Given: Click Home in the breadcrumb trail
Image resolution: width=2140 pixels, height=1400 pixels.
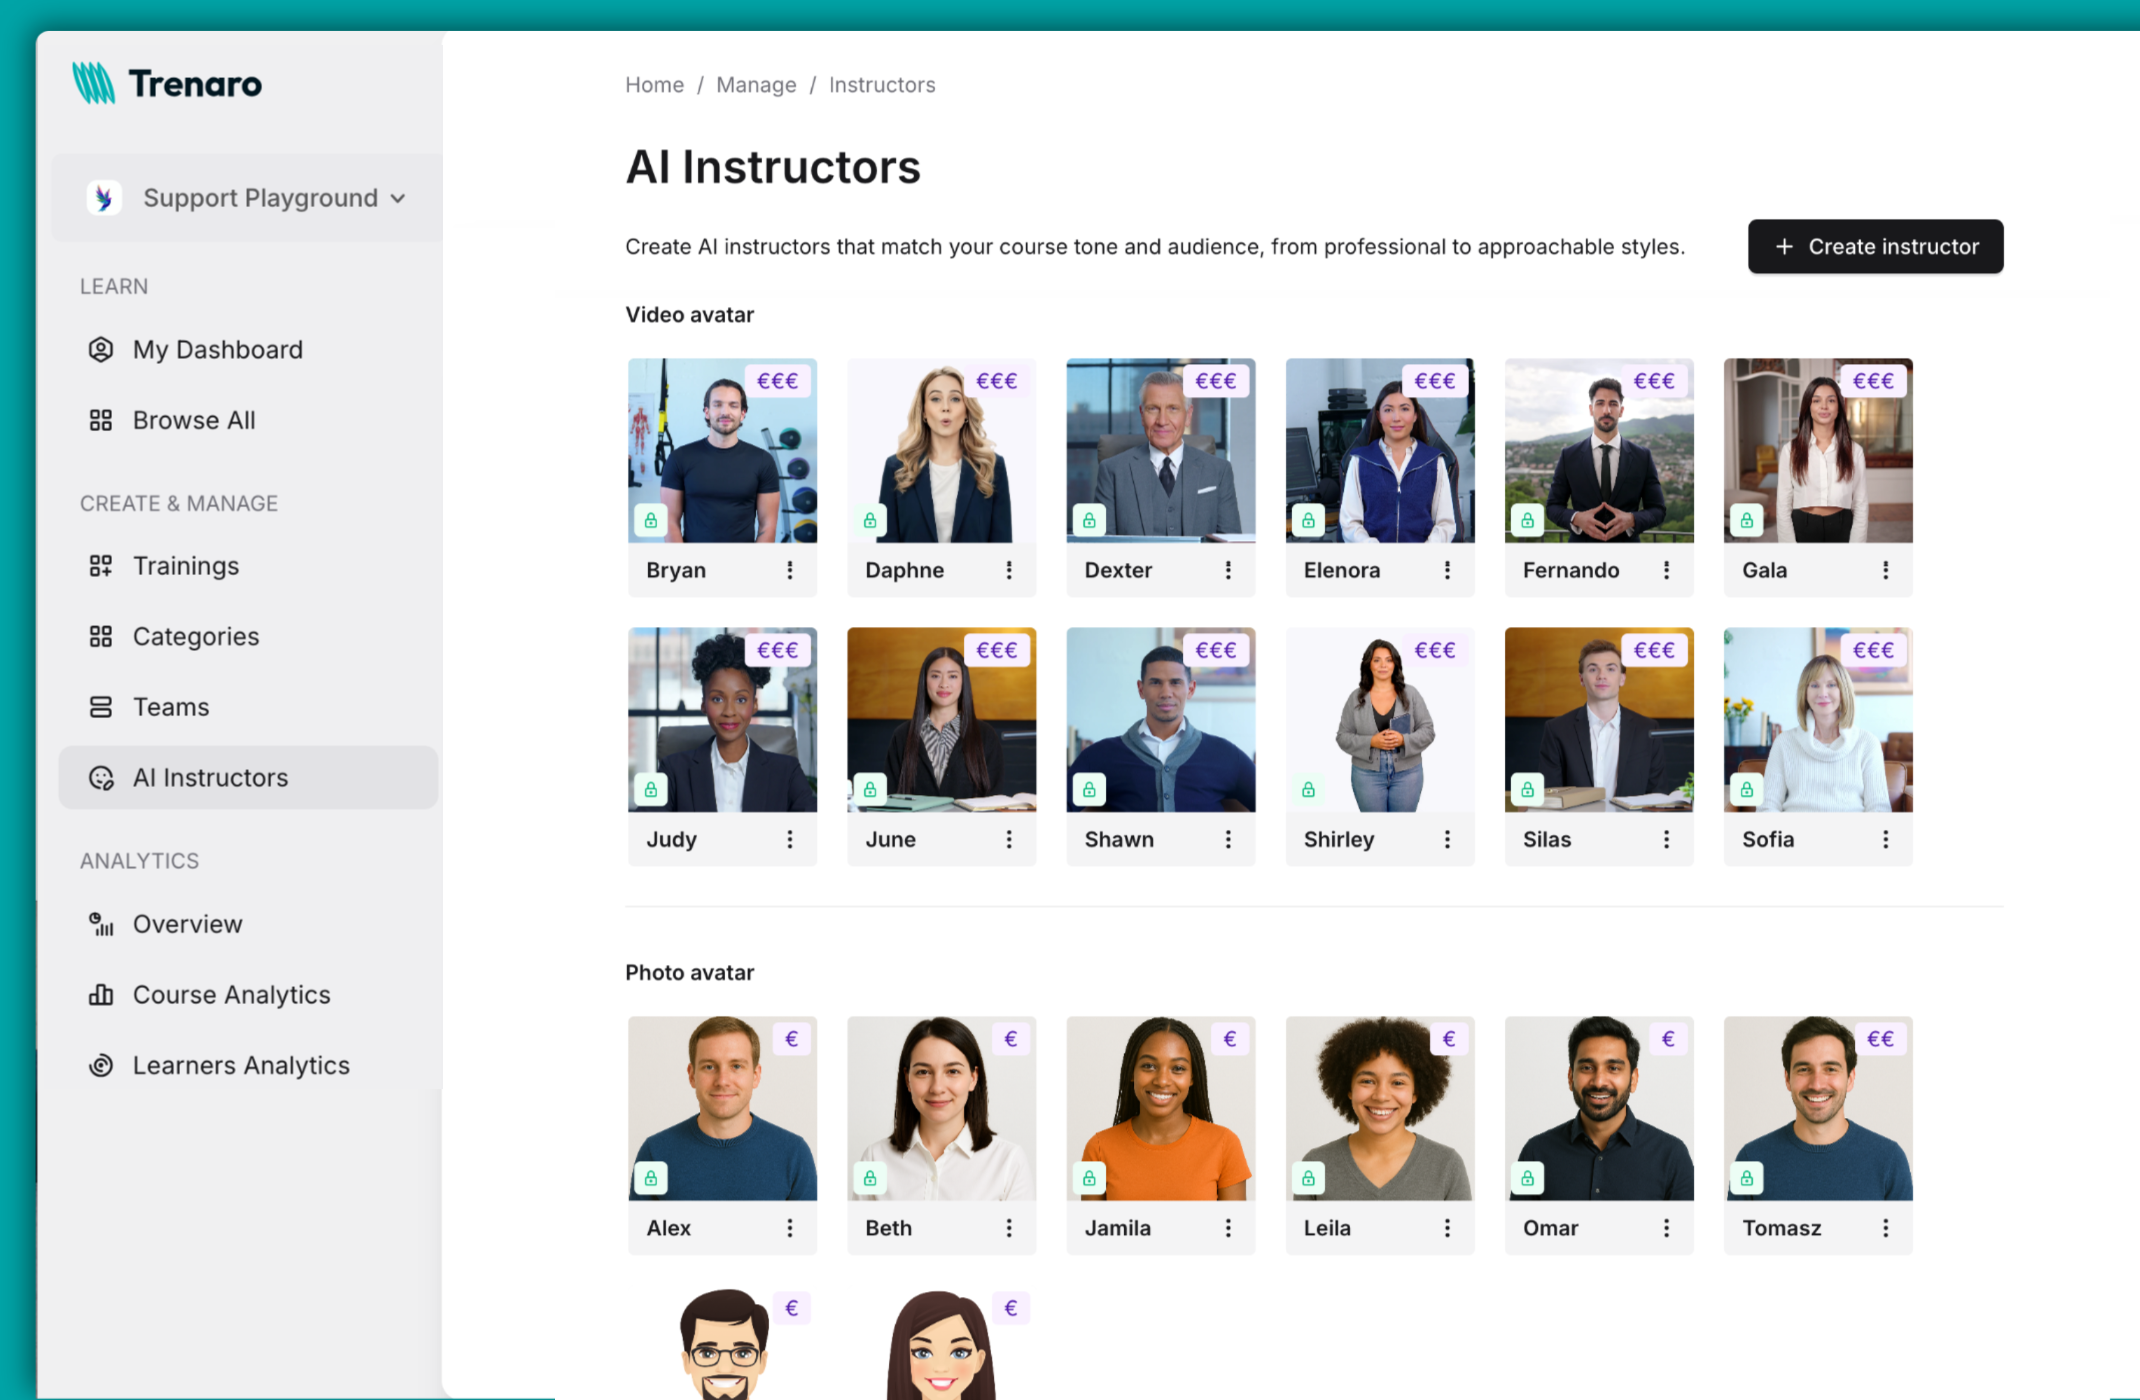Looking at the screenshot, I should pyautogui.click(x=654, y=84).
